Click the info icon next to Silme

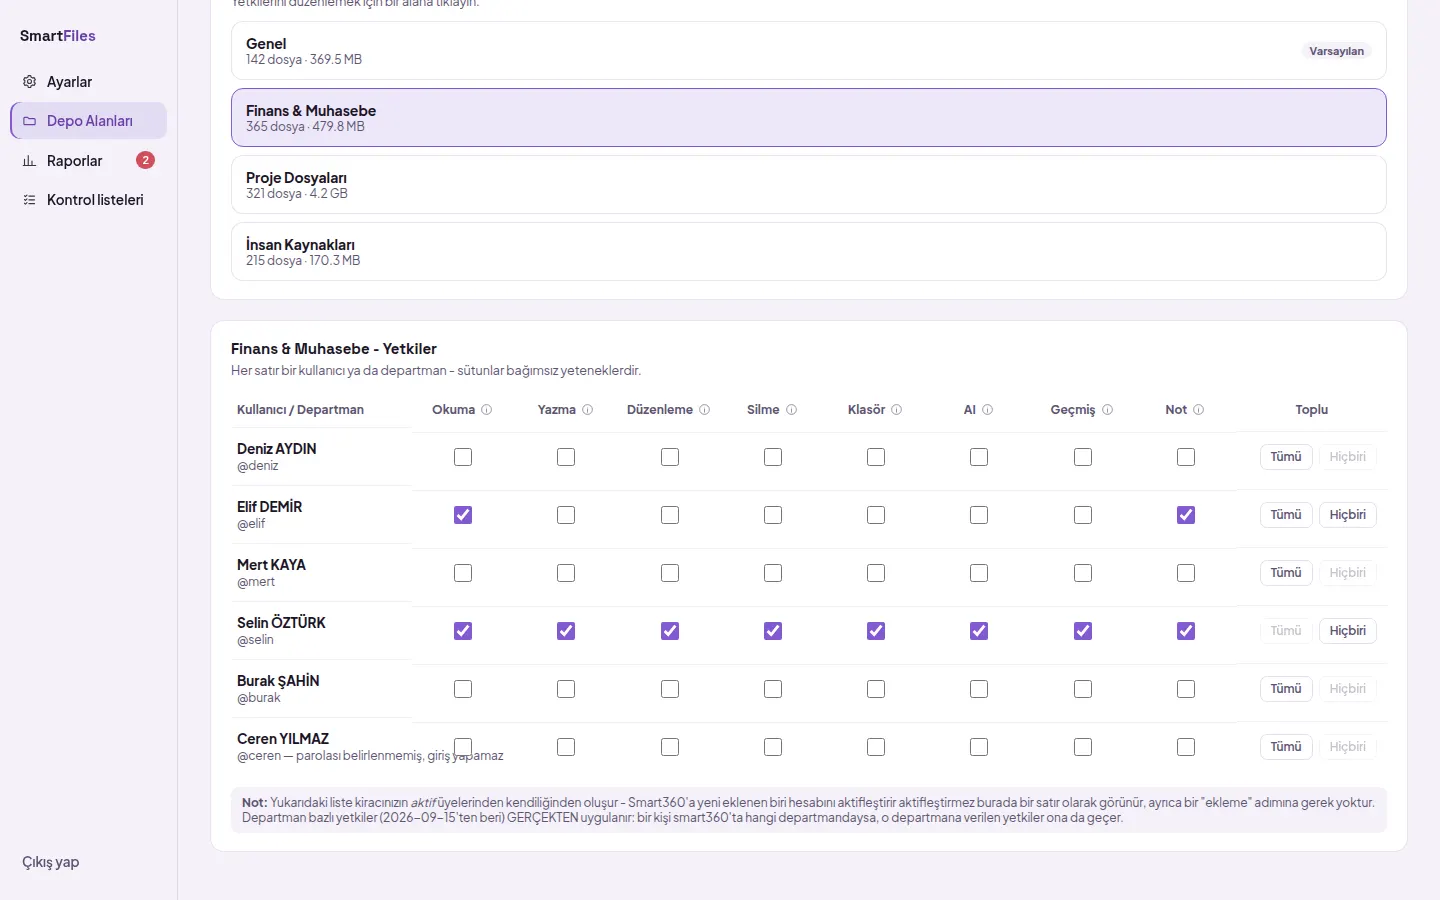(792, 410)
